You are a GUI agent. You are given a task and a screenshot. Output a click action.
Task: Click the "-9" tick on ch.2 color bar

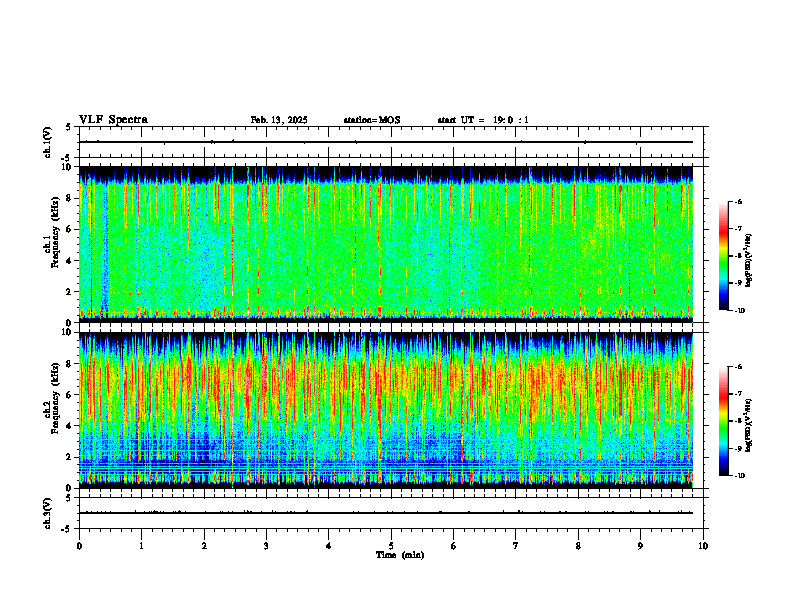click(x=739, y=448)
